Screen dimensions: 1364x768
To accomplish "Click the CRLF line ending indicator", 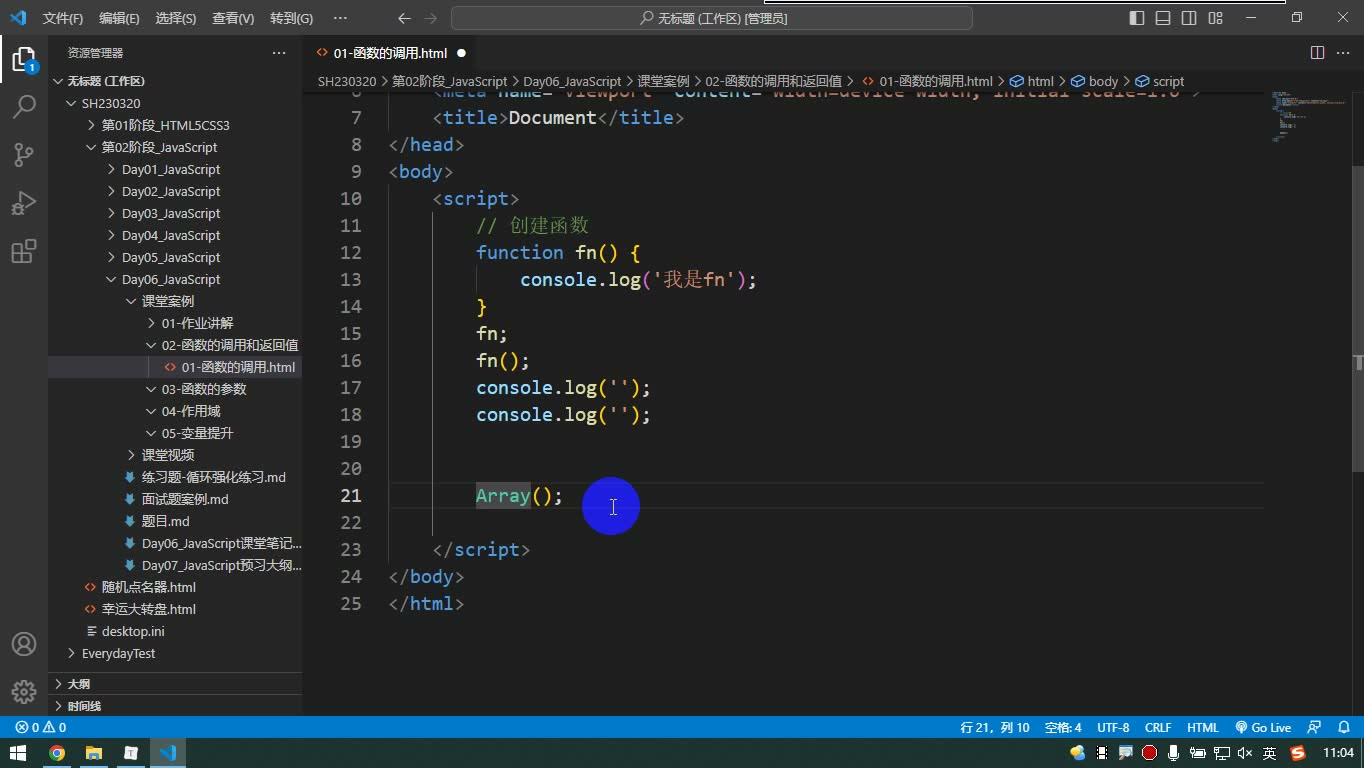I will point(1158,728).
